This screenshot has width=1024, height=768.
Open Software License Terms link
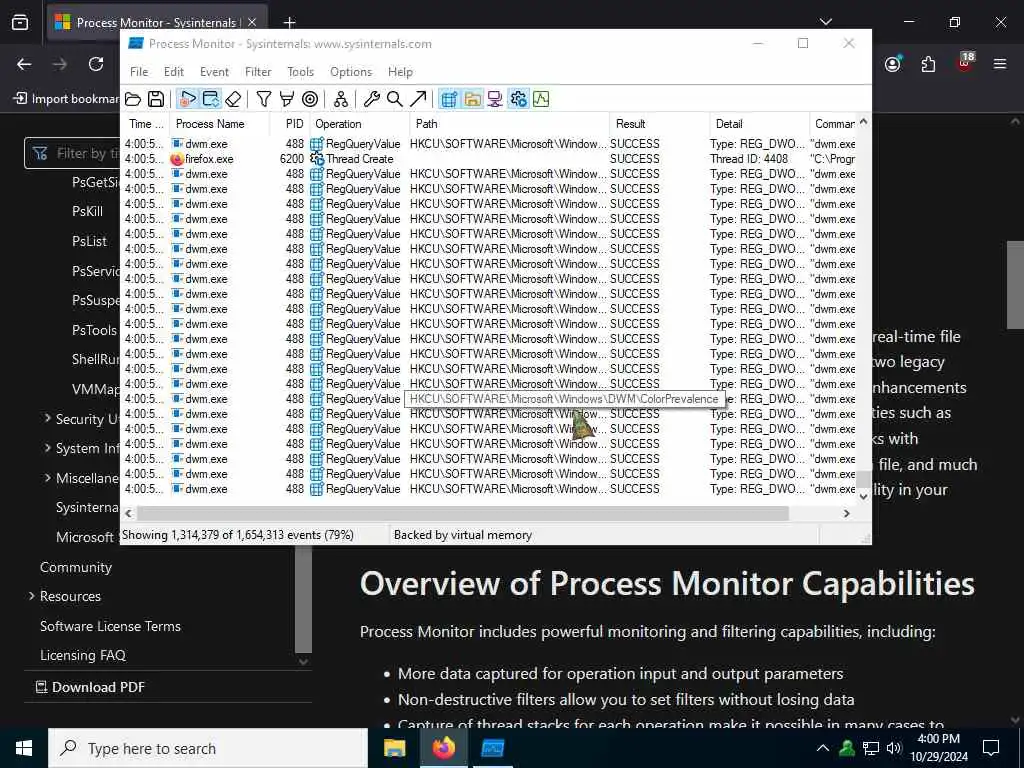click(x=110, y=626)
